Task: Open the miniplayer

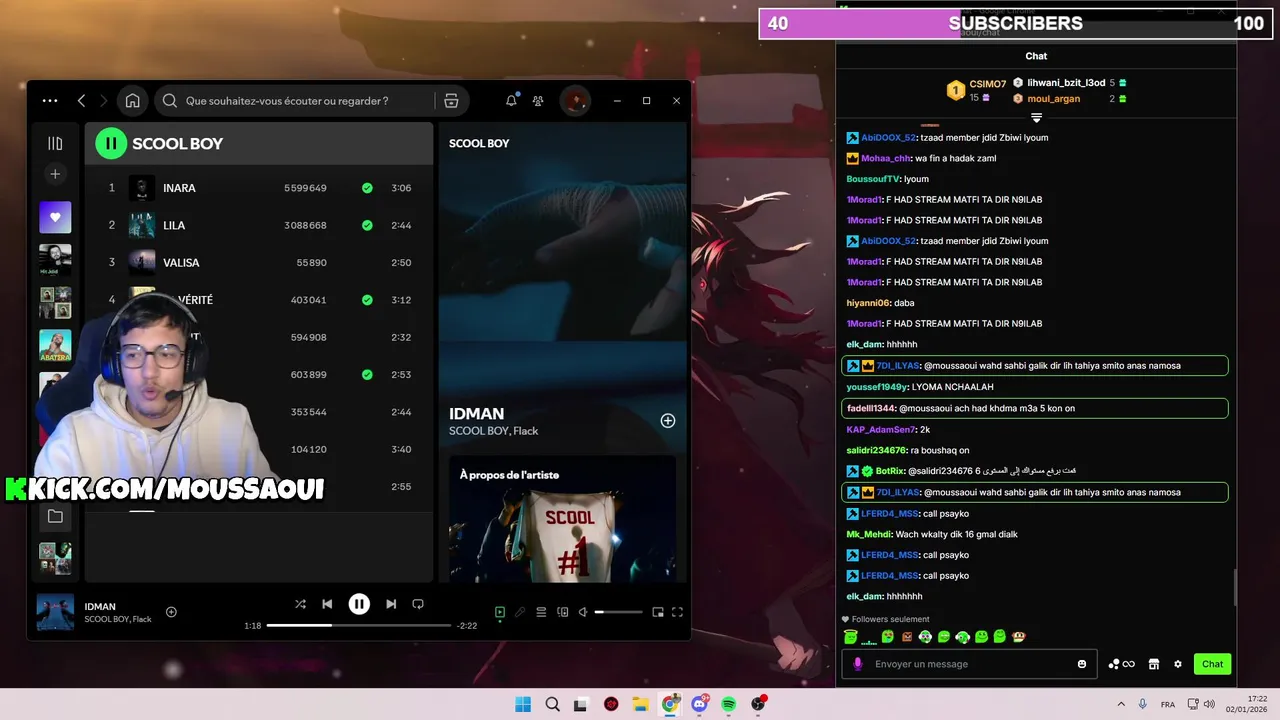Action: click(x=658, y=612)
